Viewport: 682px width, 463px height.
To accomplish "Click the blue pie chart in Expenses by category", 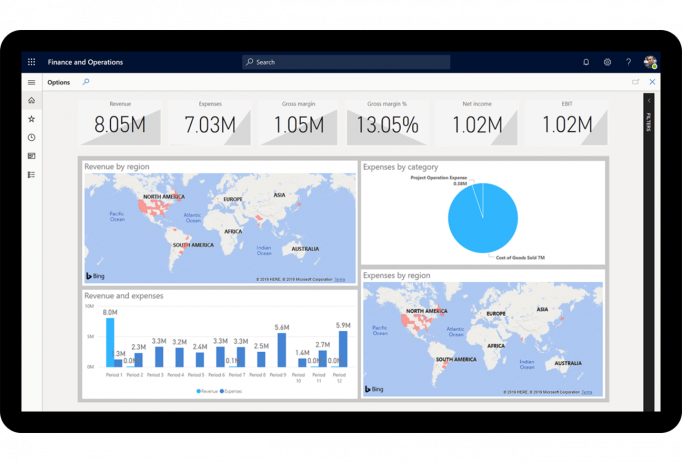I will [x=483, y=218].
